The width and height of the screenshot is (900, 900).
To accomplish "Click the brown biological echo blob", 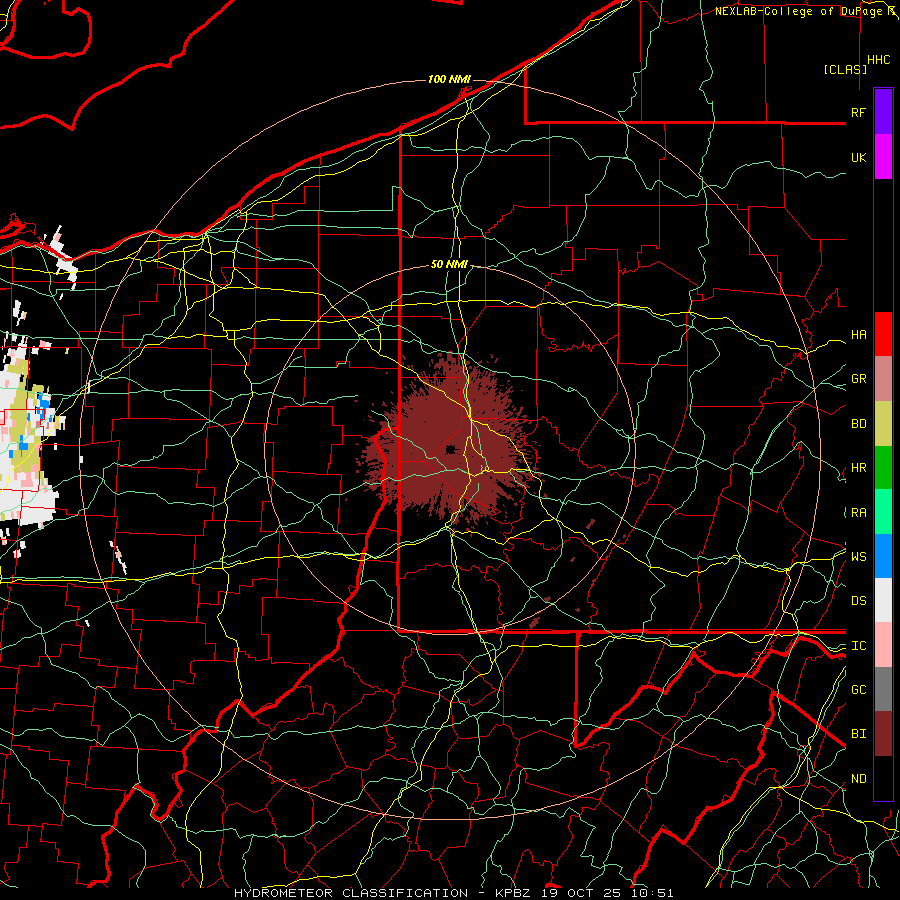I will [x=451, y=442].
